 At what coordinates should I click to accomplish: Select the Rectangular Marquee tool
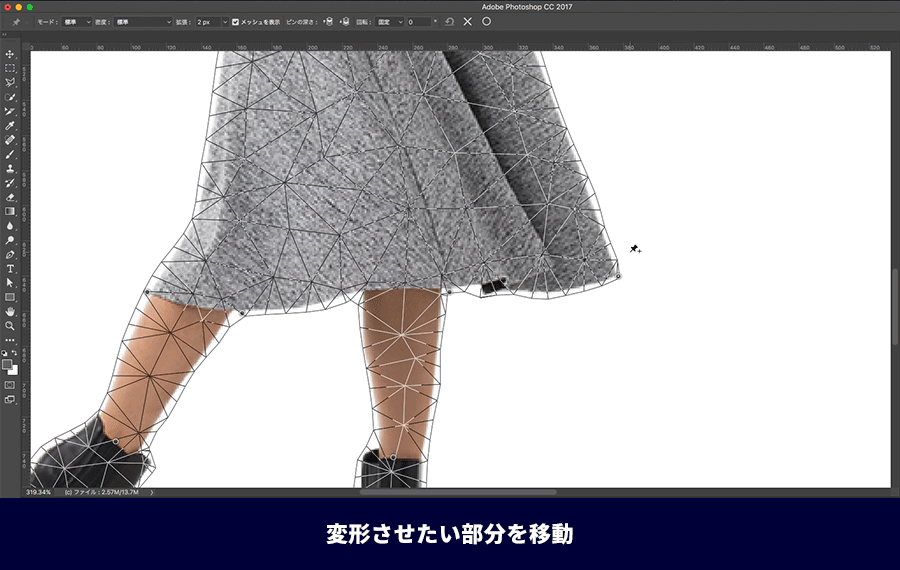click(10, 68)
